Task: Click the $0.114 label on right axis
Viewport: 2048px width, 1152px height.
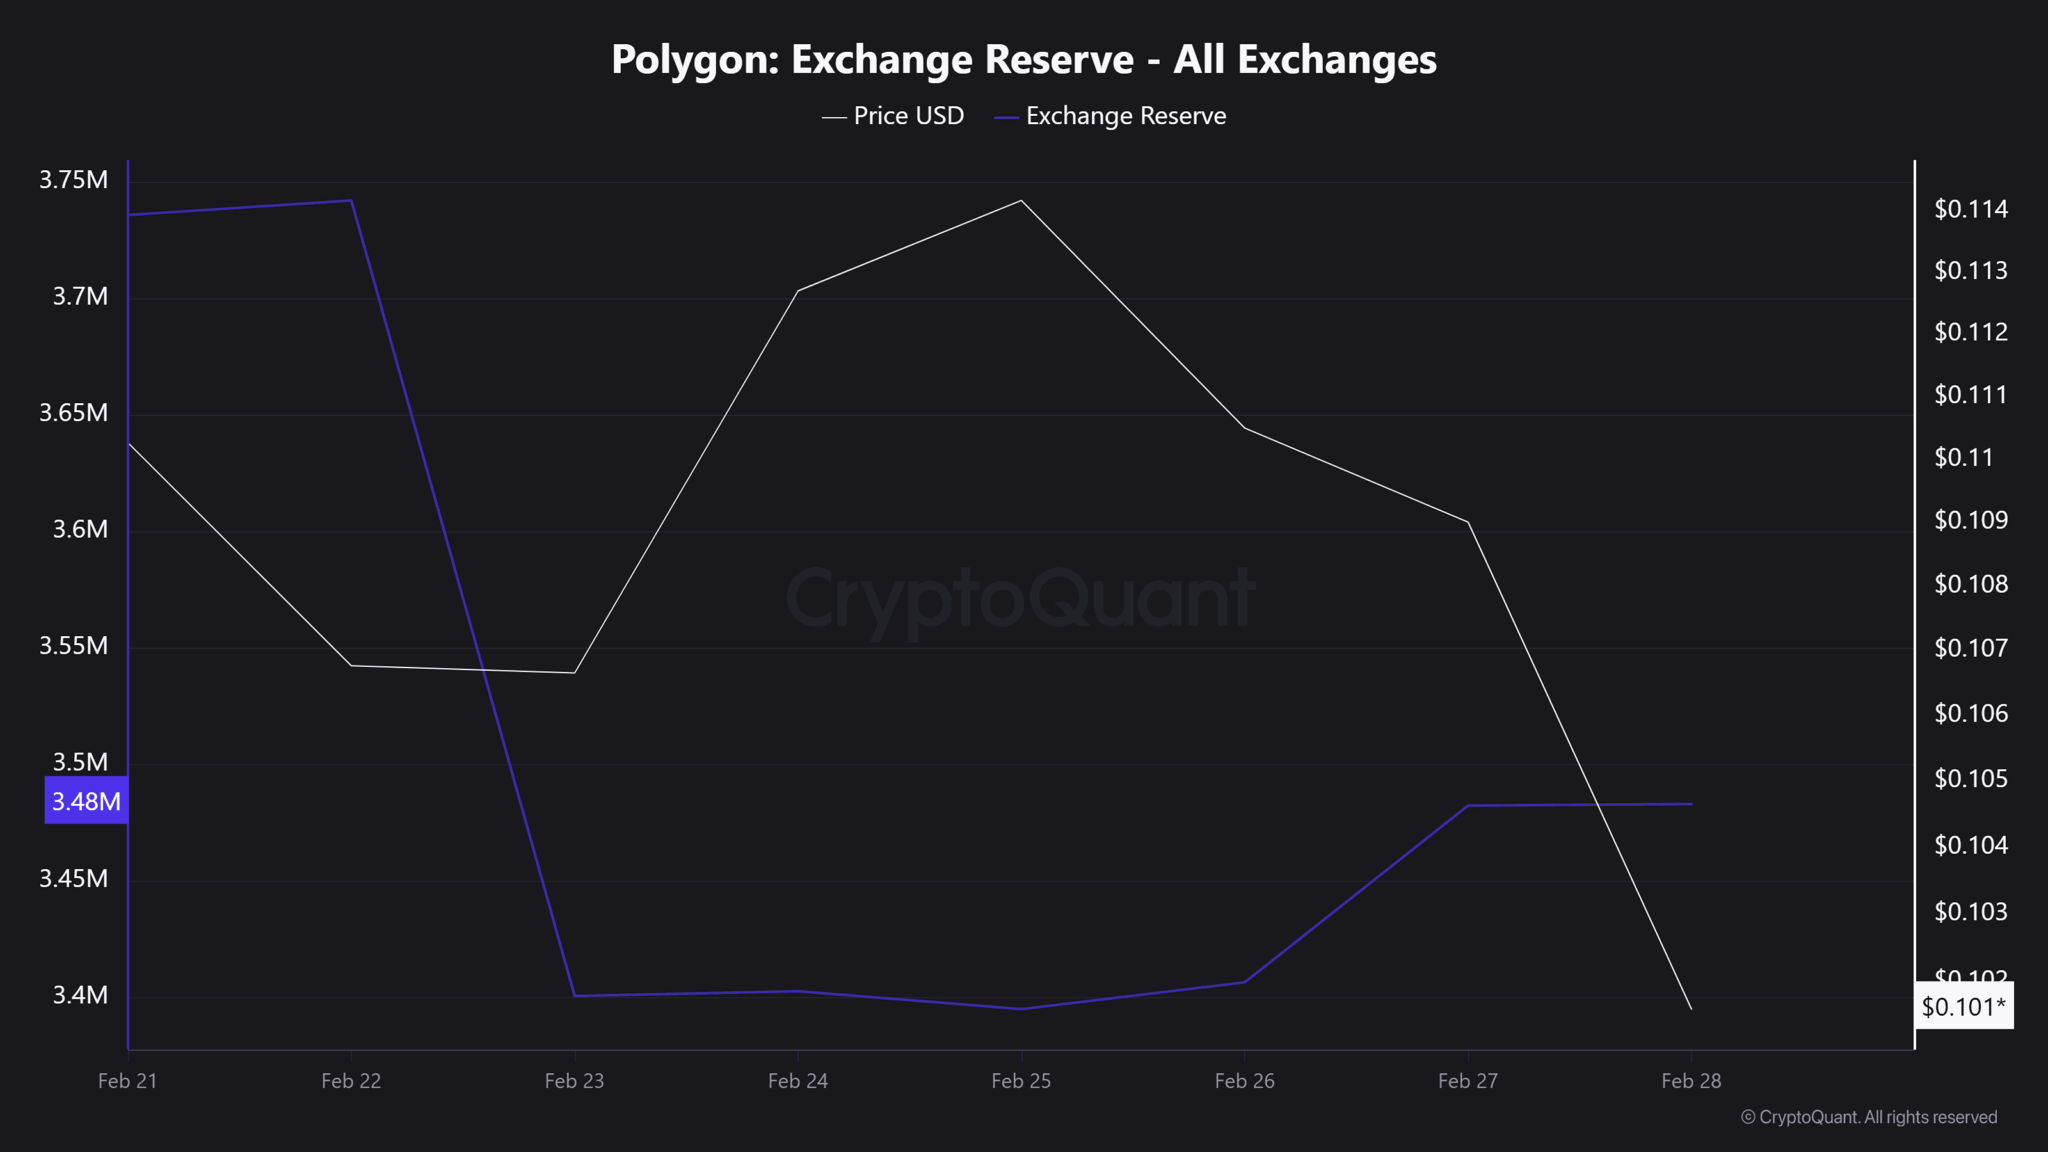Action: (1971, 209)
